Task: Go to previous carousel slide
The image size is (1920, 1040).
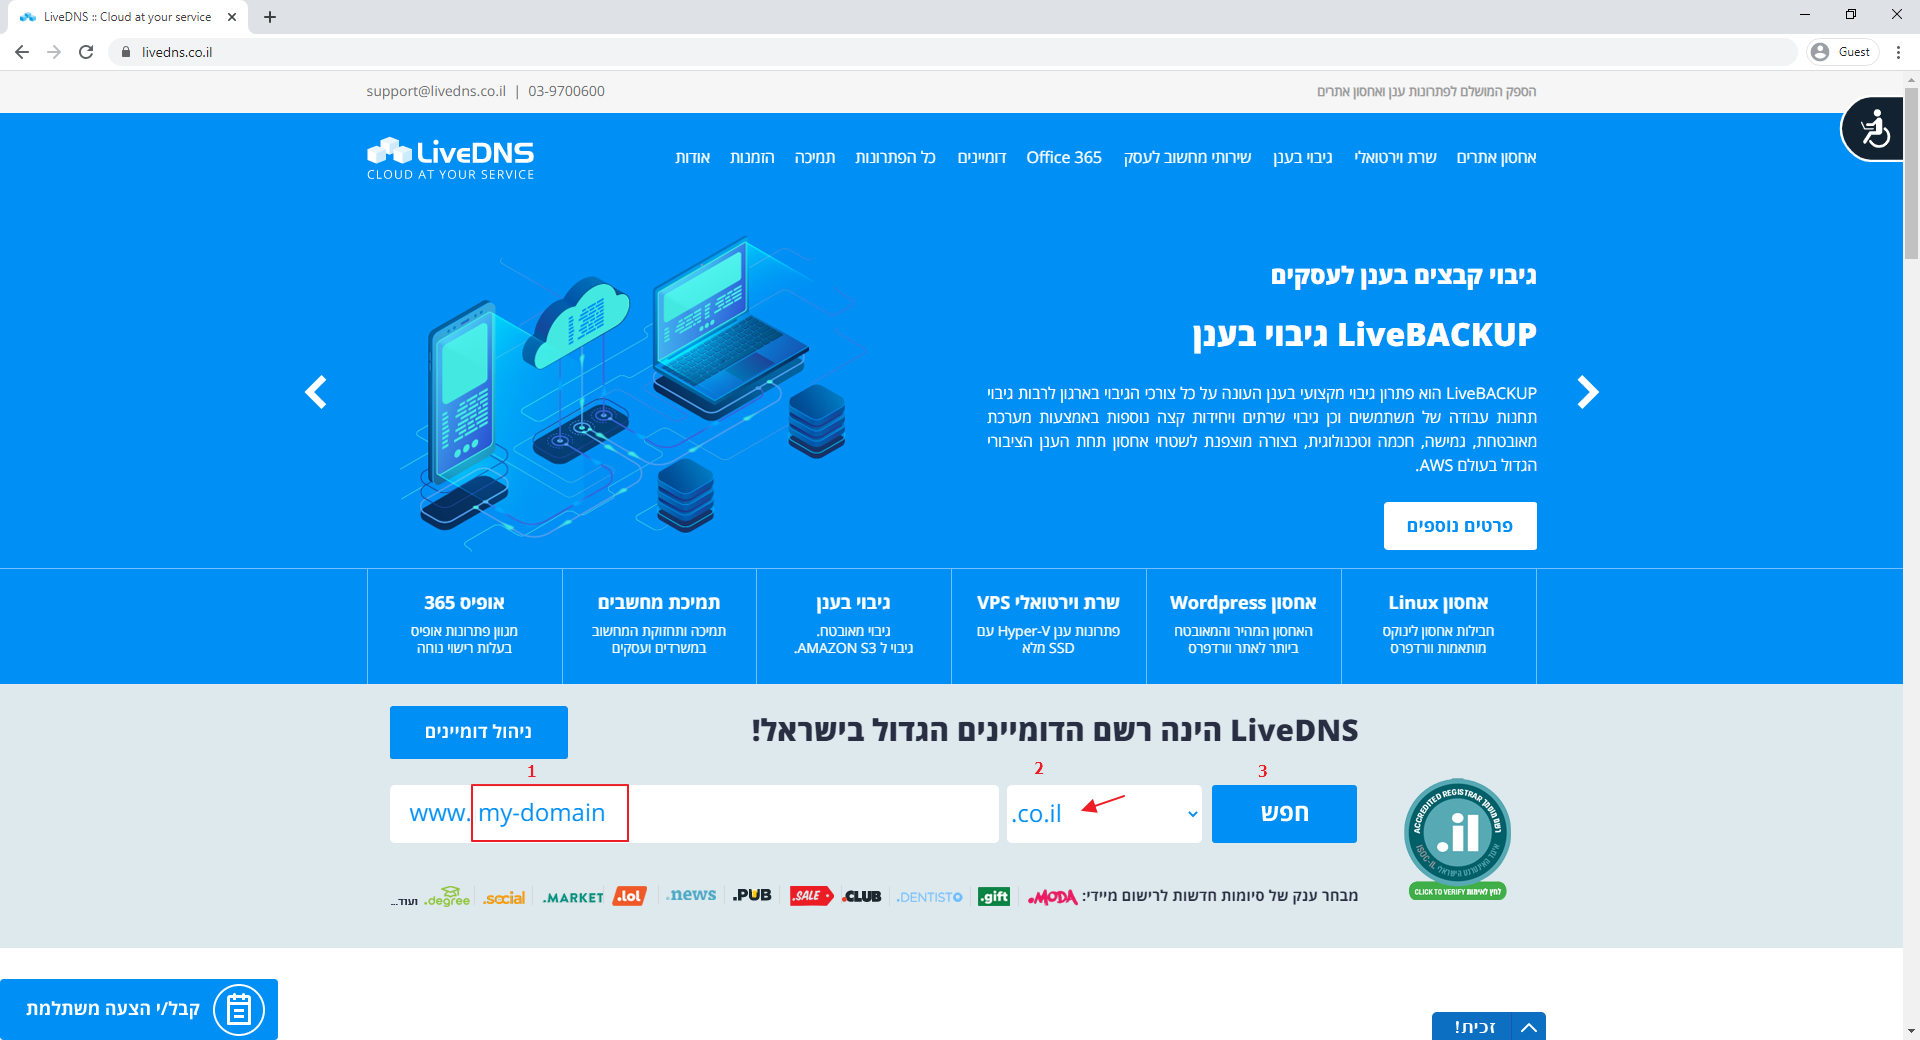Action: tap(316, 392)
